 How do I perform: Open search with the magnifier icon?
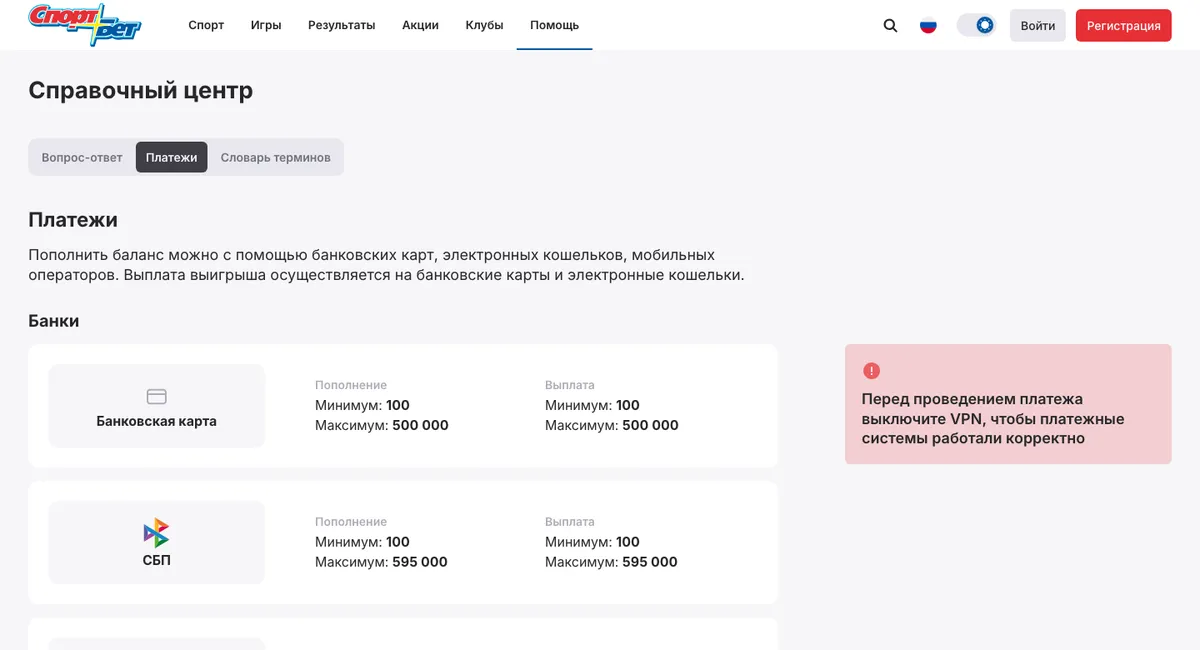890,25
